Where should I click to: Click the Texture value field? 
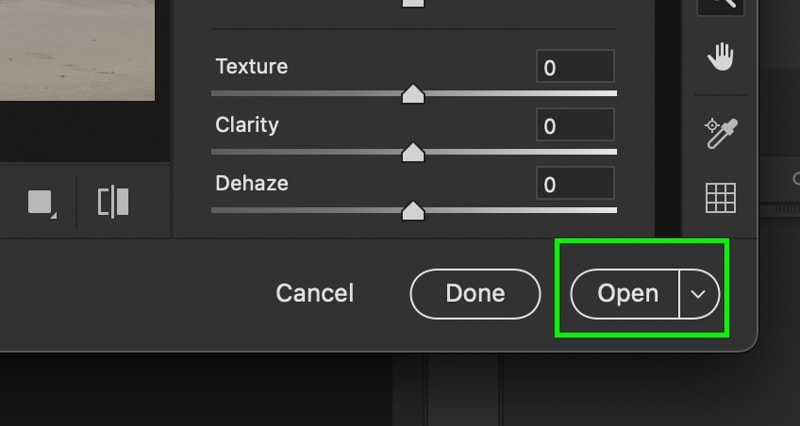[575, 66]
